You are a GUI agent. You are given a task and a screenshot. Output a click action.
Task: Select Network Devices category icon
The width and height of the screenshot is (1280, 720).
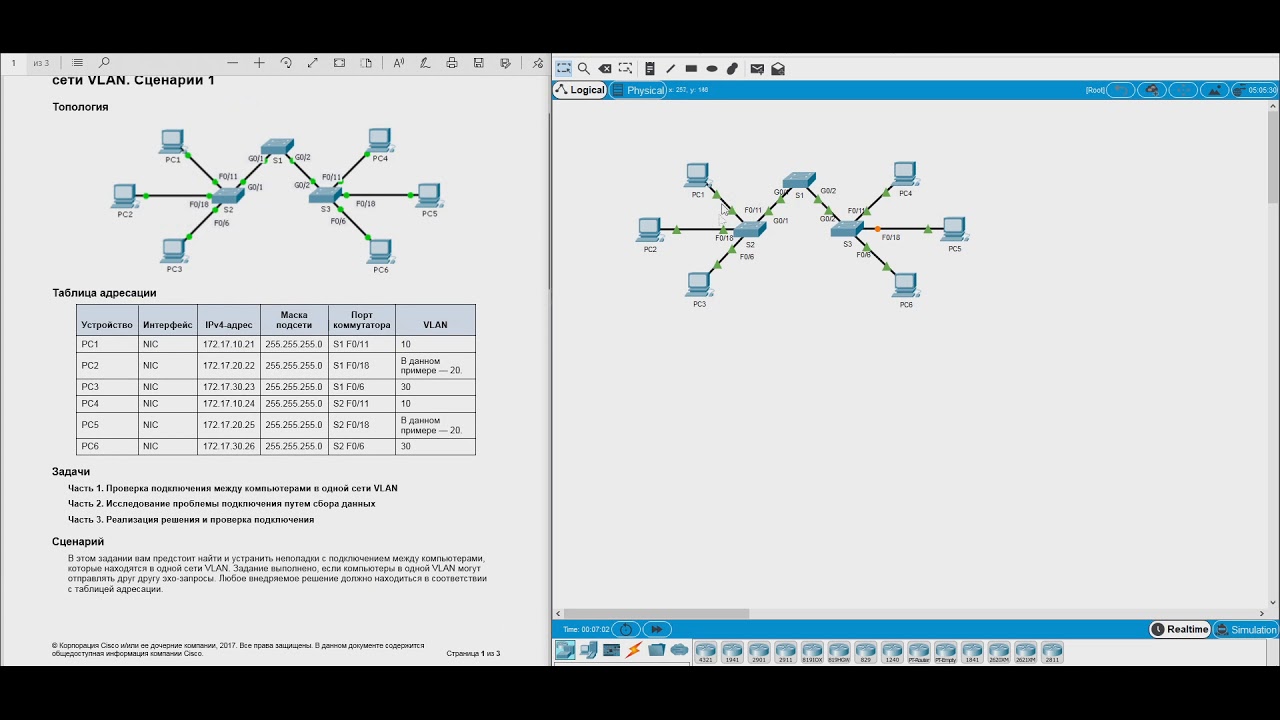click(x=565, y=650)
